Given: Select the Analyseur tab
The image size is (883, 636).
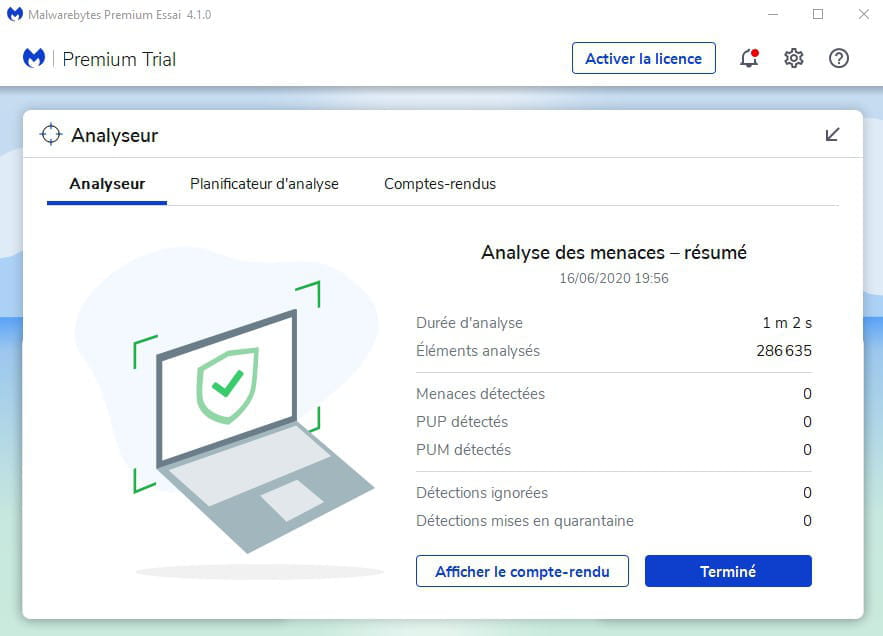Looking at the screenshot, I should (107, 184).
